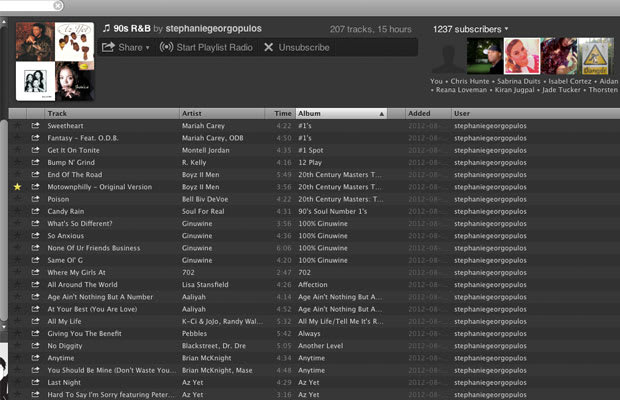Image resolution: width=620 pixels, height=400 pixels.
Task: Share Hard To Say I'm Sorry icon
Action: tap(36, 394)
